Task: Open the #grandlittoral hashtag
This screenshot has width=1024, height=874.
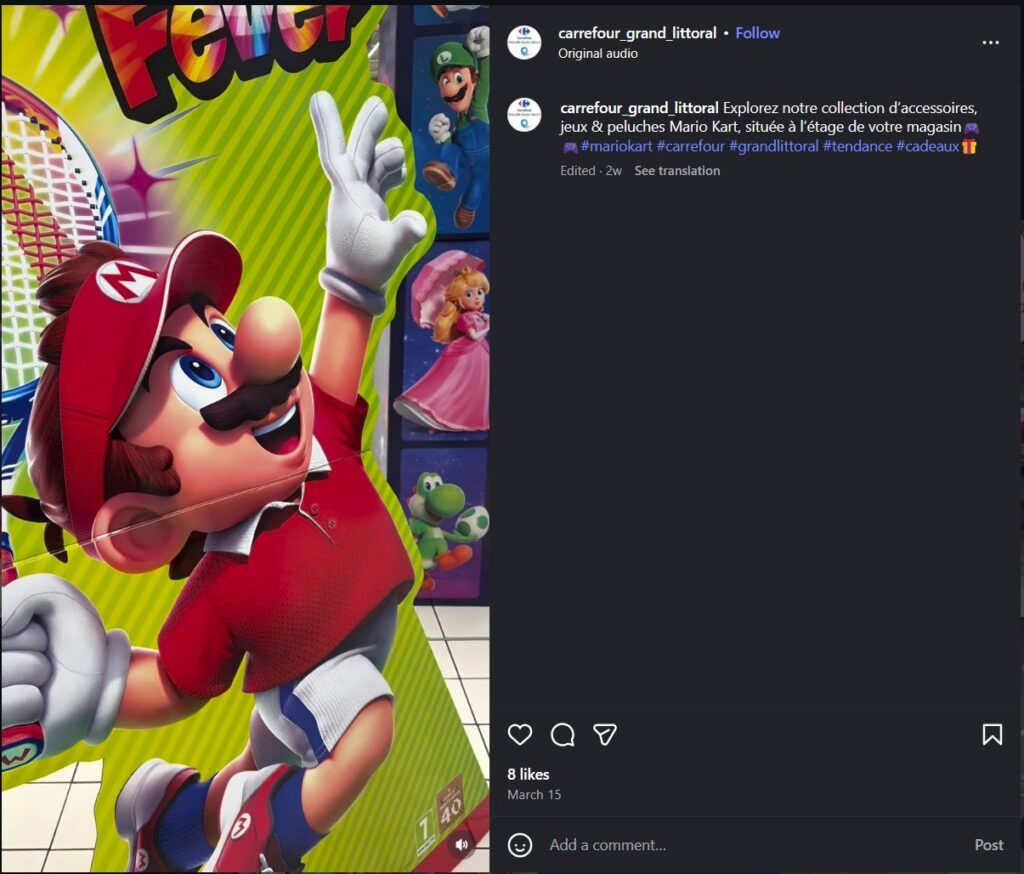Action: click(773, 147)
